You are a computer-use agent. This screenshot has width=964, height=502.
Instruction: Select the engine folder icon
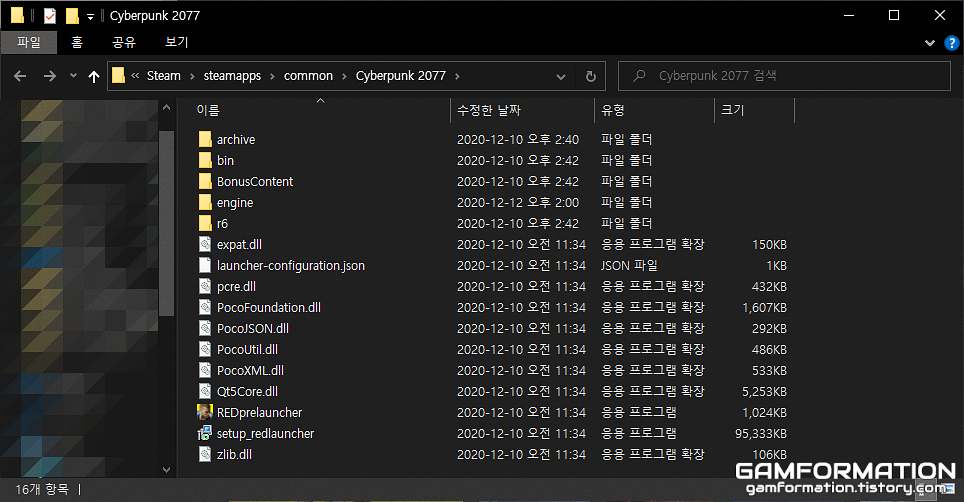tap(205, 202)
